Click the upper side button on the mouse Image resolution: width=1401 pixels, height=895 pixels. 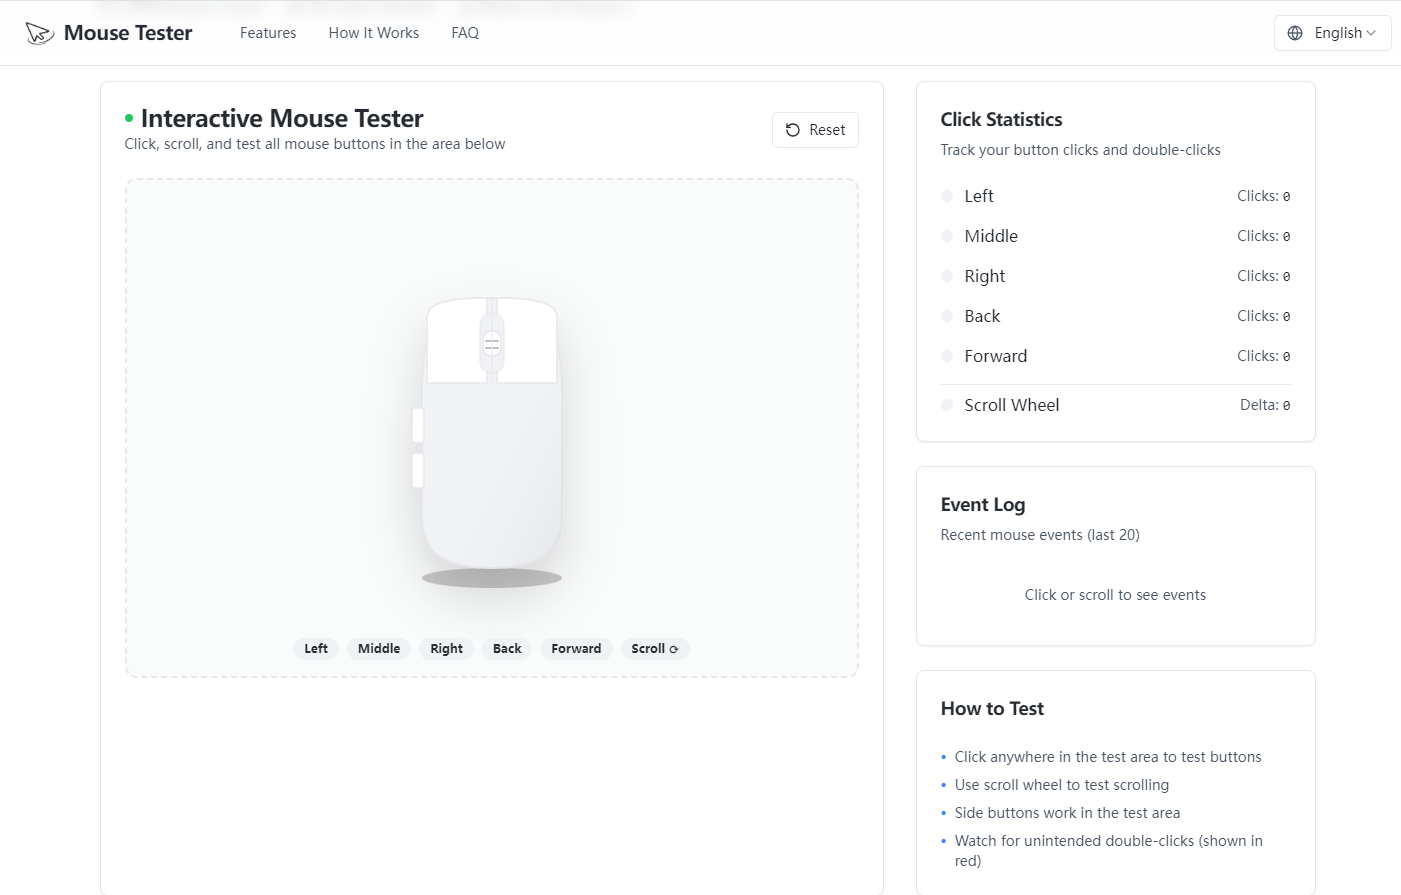[x=417, y=425]
